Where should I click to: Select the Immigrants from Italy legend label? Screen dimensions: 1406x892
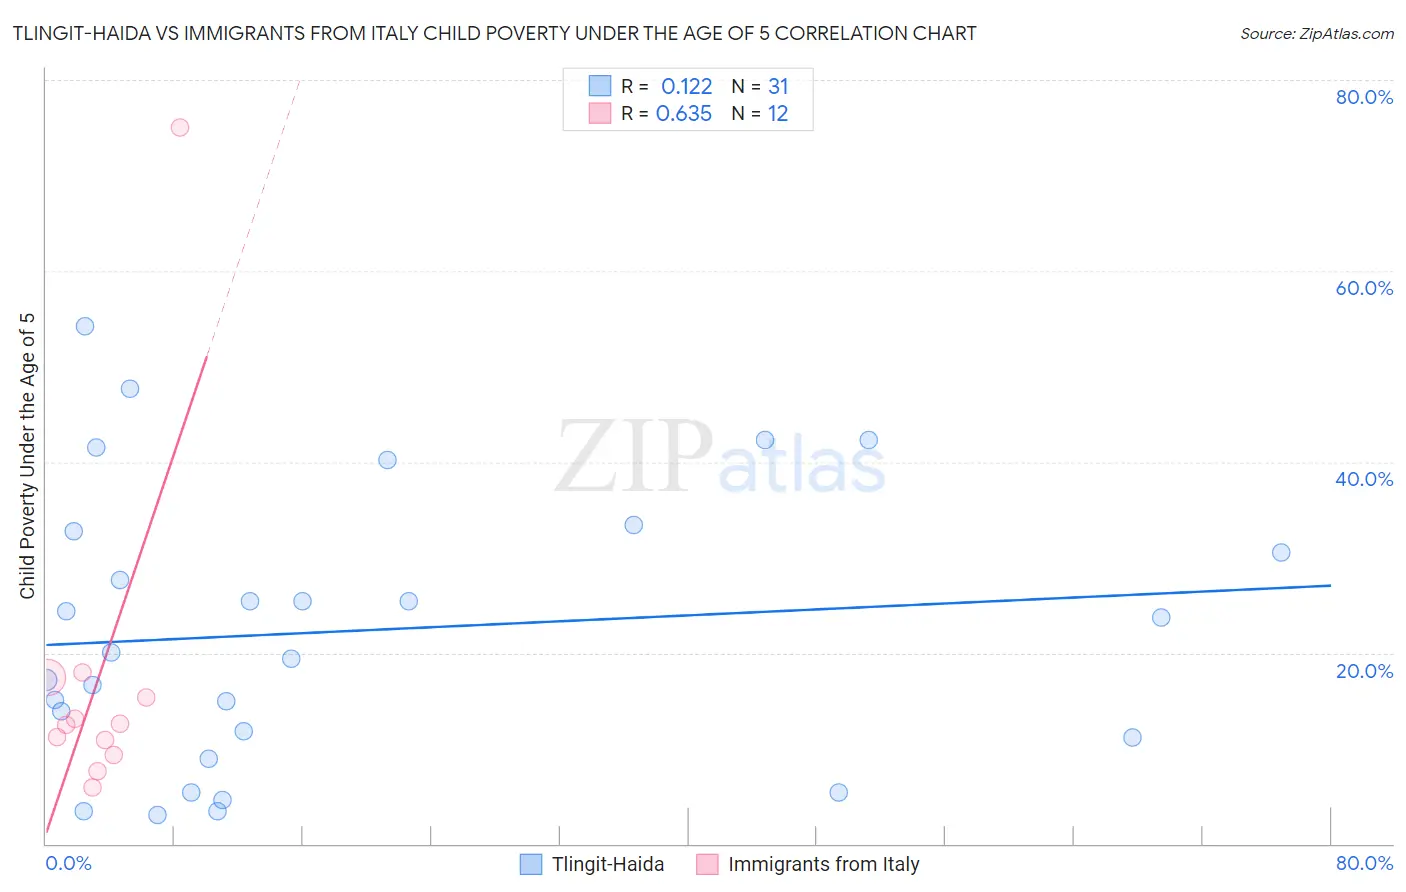pyautogui.click(x=824, y=864)
